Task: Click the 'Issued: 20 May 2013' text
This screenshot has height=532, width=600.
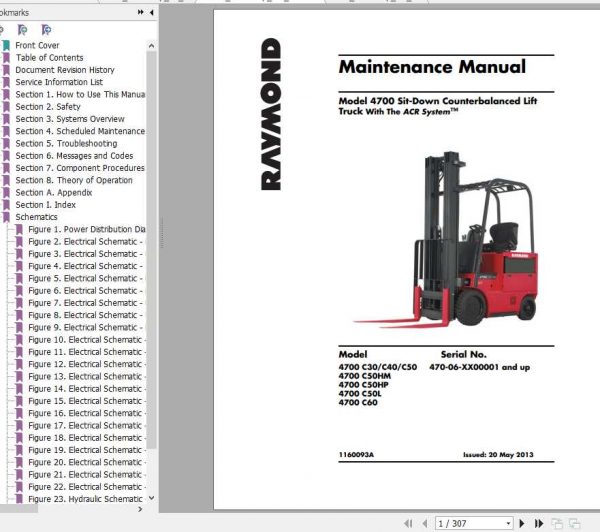Action: 498,455
